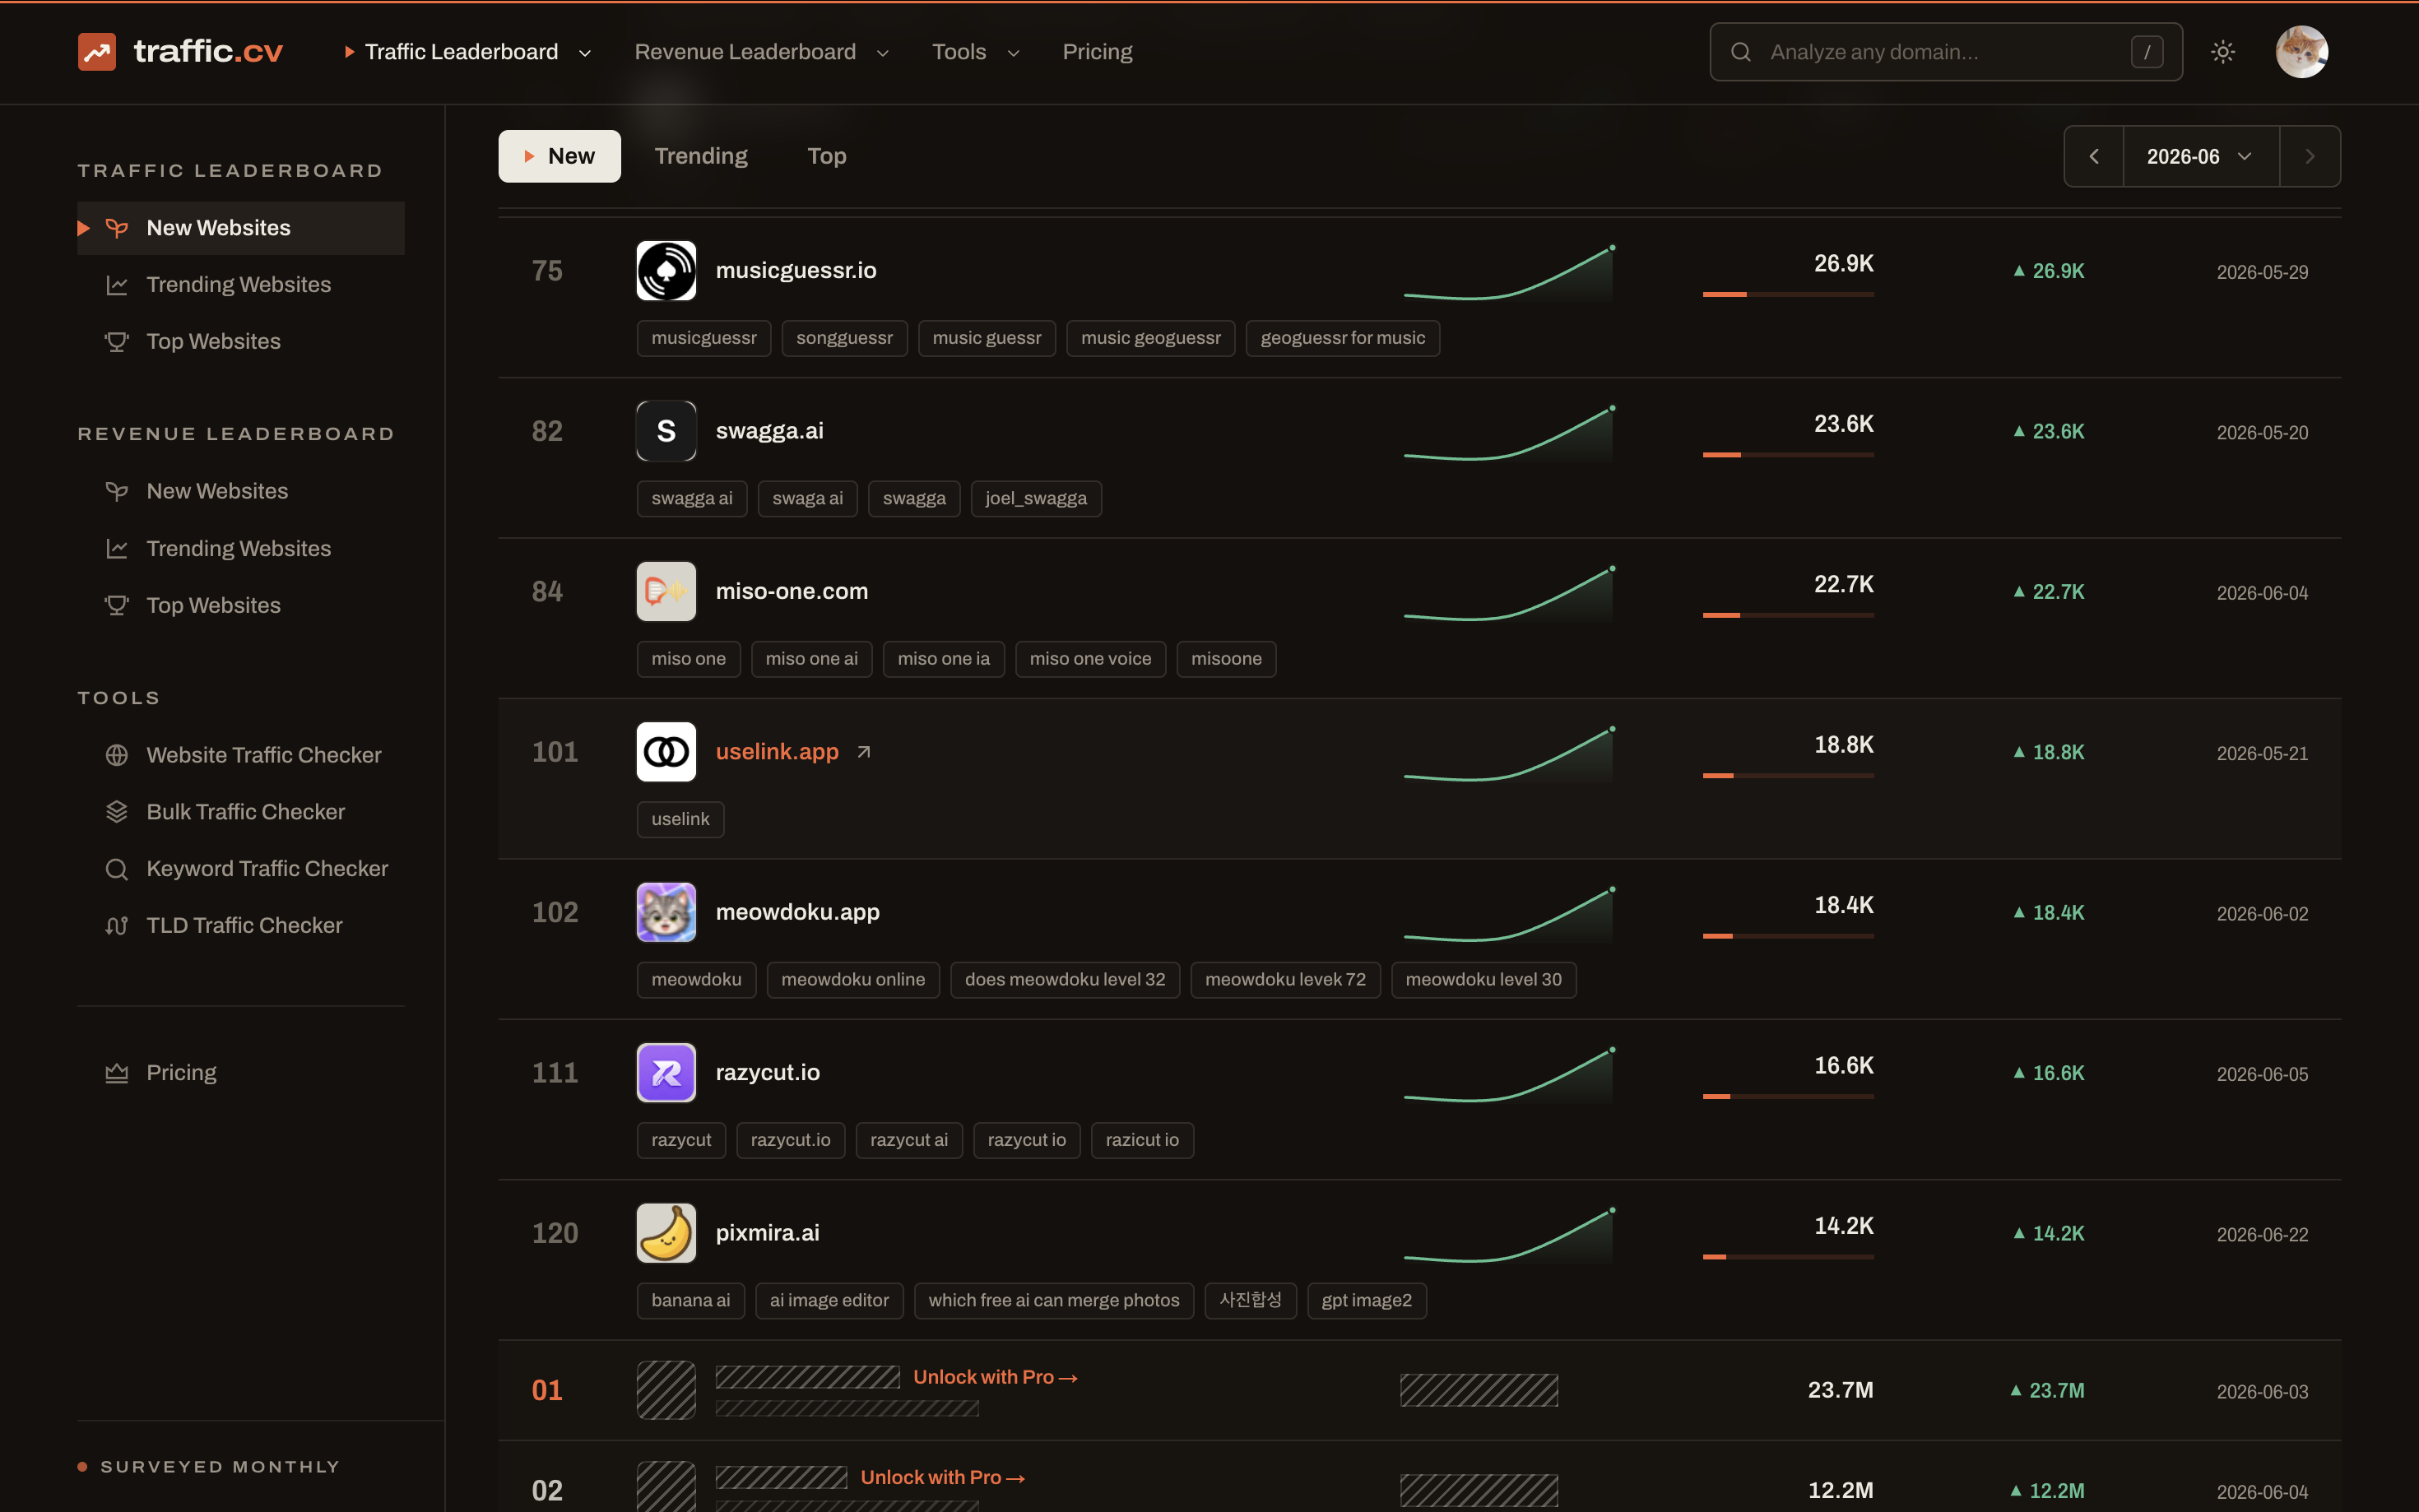Click Top Websites trophy icon under Revenue Leaderboard

(117, 606)
